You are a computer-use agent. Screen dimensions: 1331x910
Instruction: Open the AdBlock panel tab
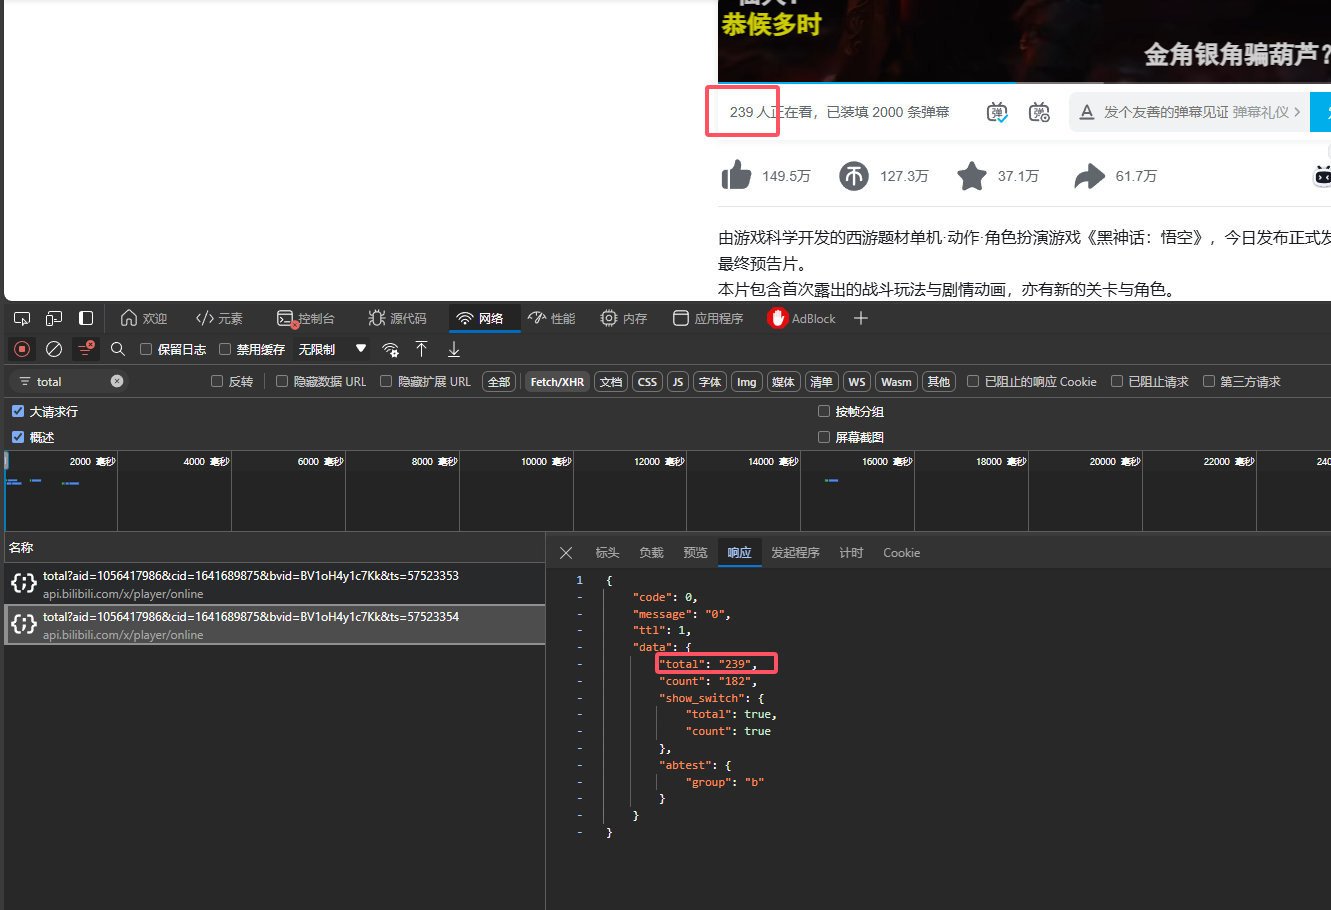pyautogui.click(x=802, y=318)
